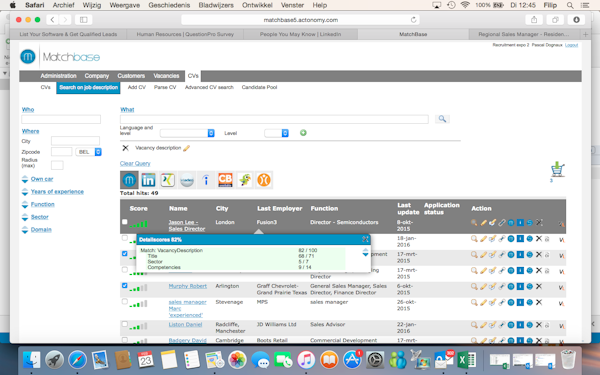Click the Clear Query link
This screenshot has height=375, width=600.
pyautogui.click(x=135, y=163)
